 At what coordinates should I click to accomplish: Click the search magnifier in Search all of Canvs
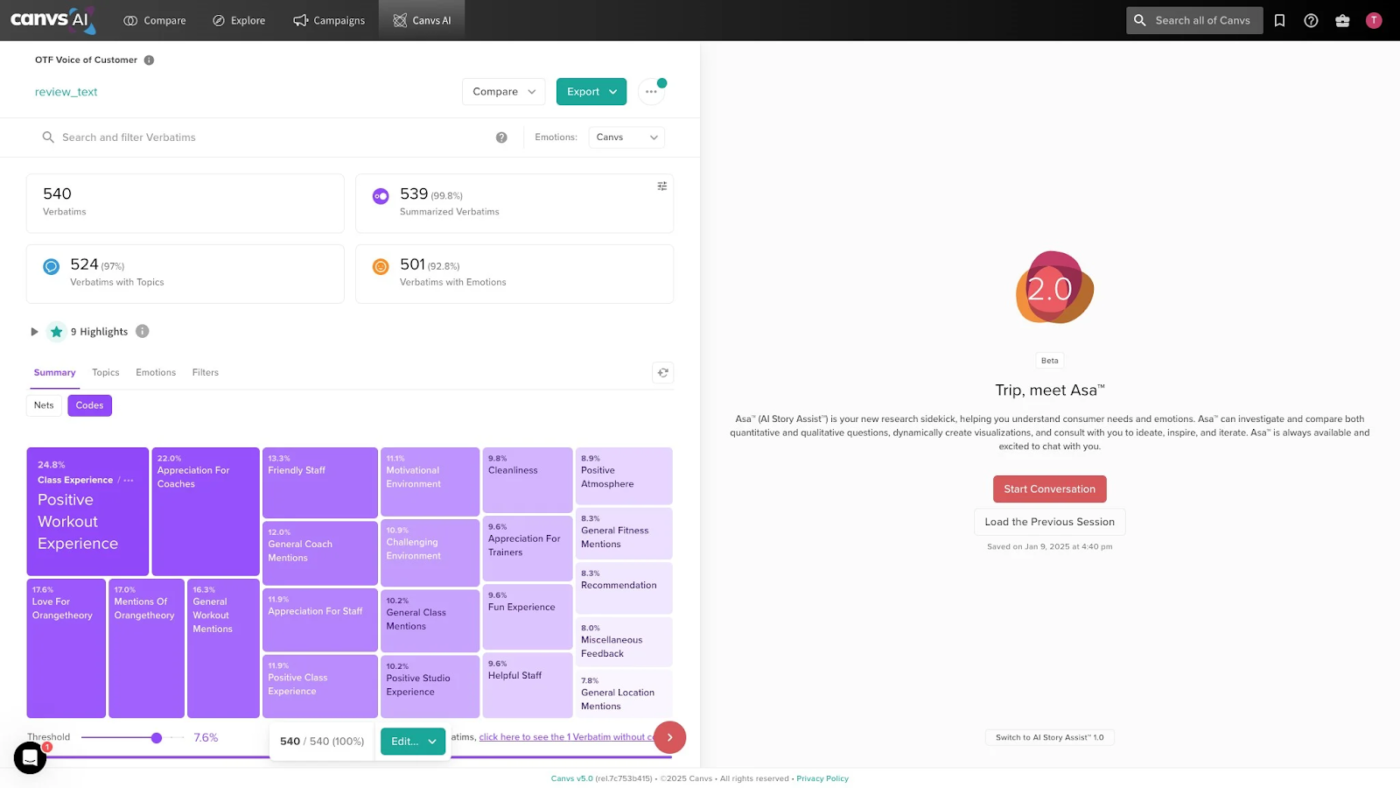click(x=1140, y=20)
